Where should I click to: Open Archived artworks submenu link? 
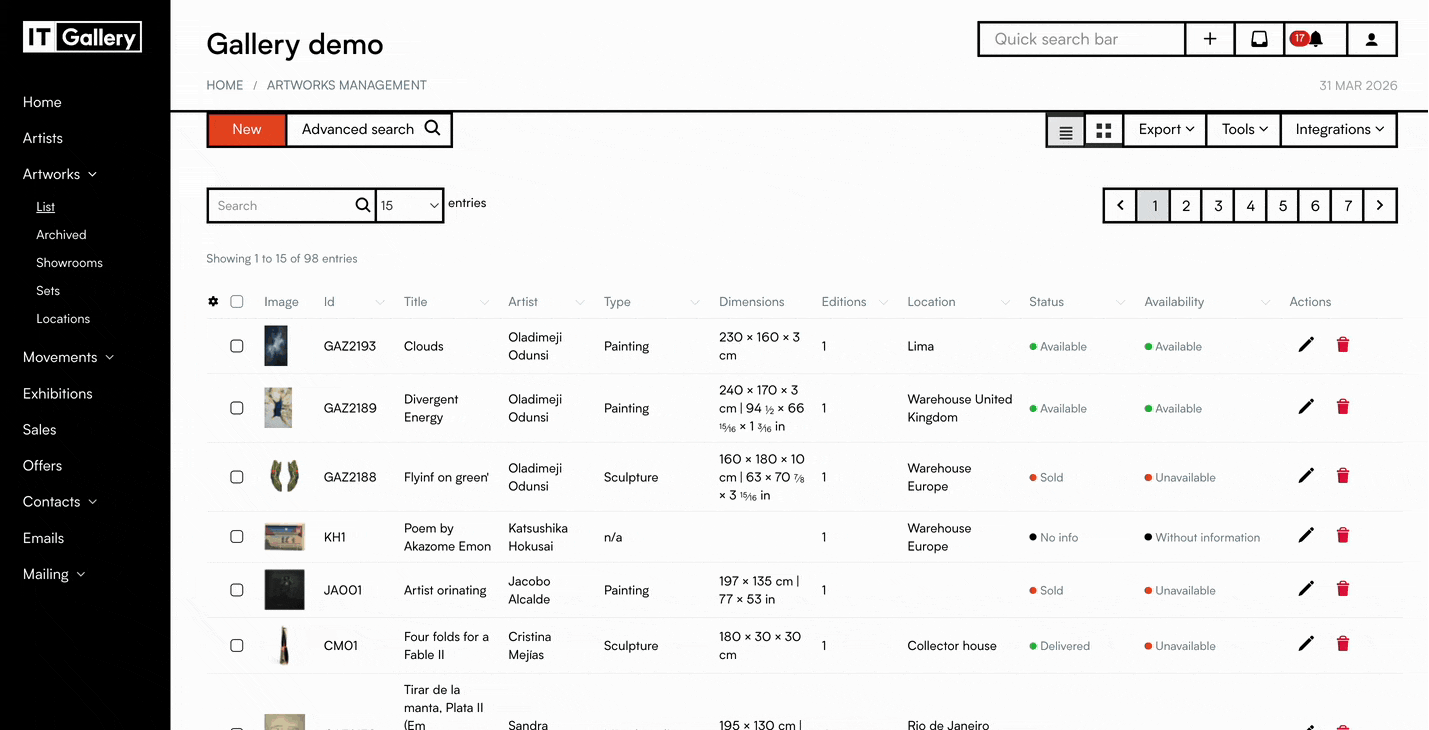(61, 235)
